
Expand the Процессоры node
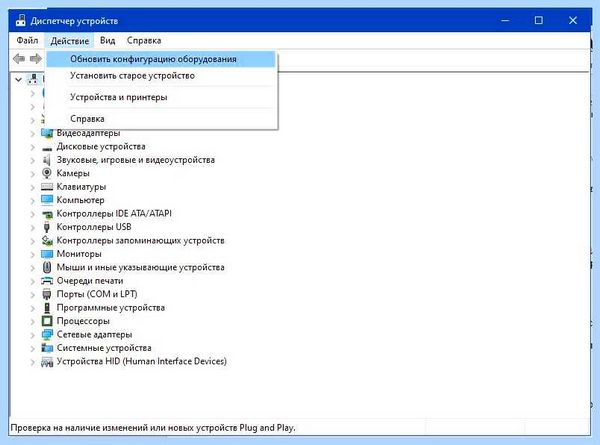click(33, 321)
